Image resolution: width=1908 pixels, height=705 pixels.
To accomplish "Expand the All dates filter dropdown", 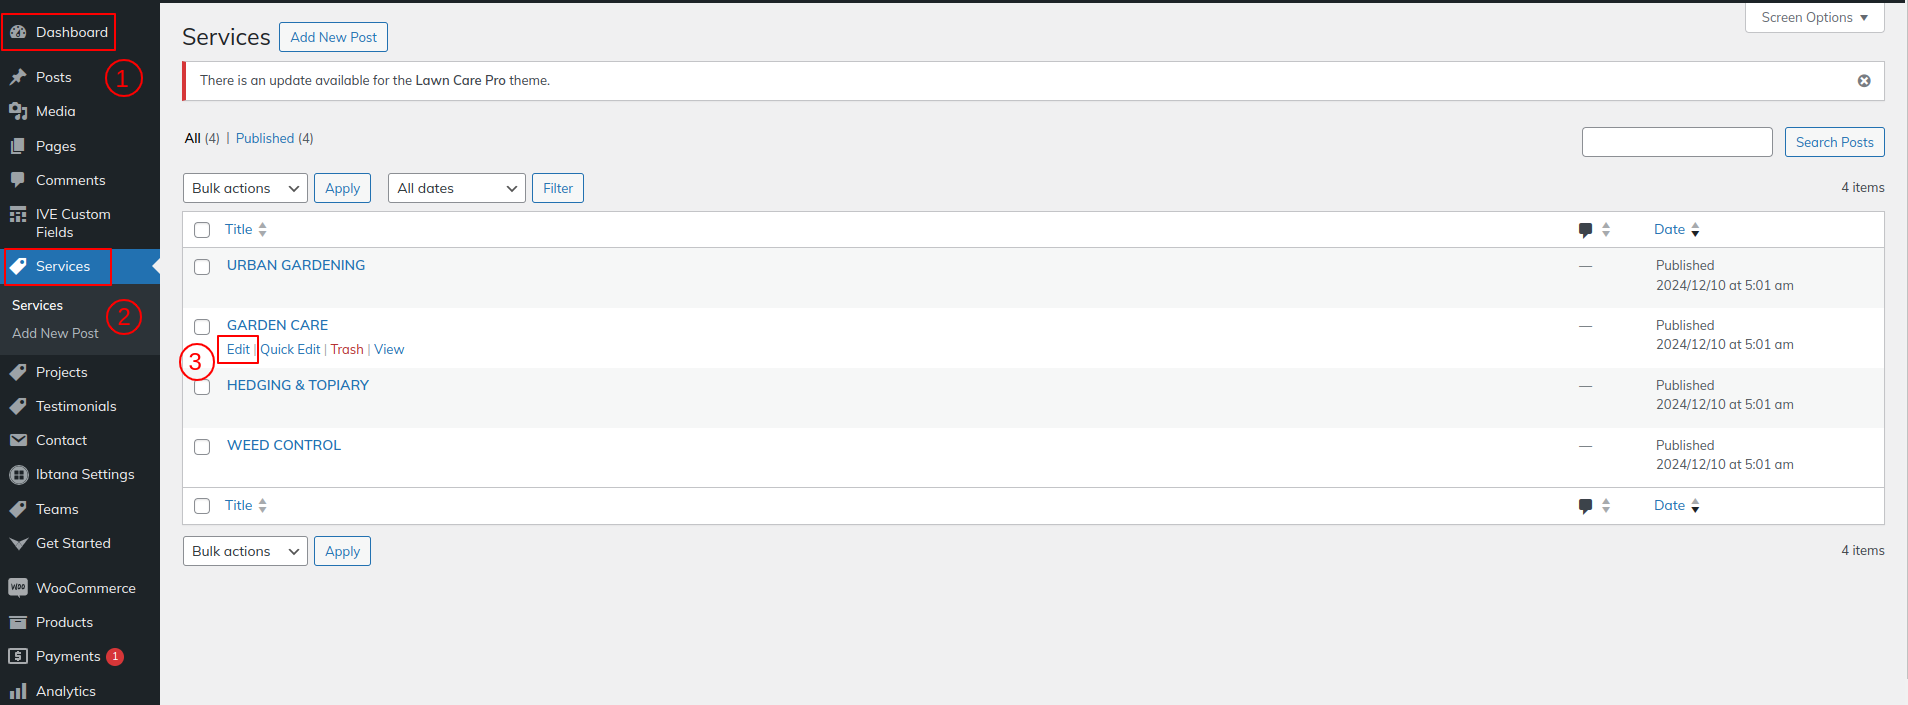I will pos(456,188).
